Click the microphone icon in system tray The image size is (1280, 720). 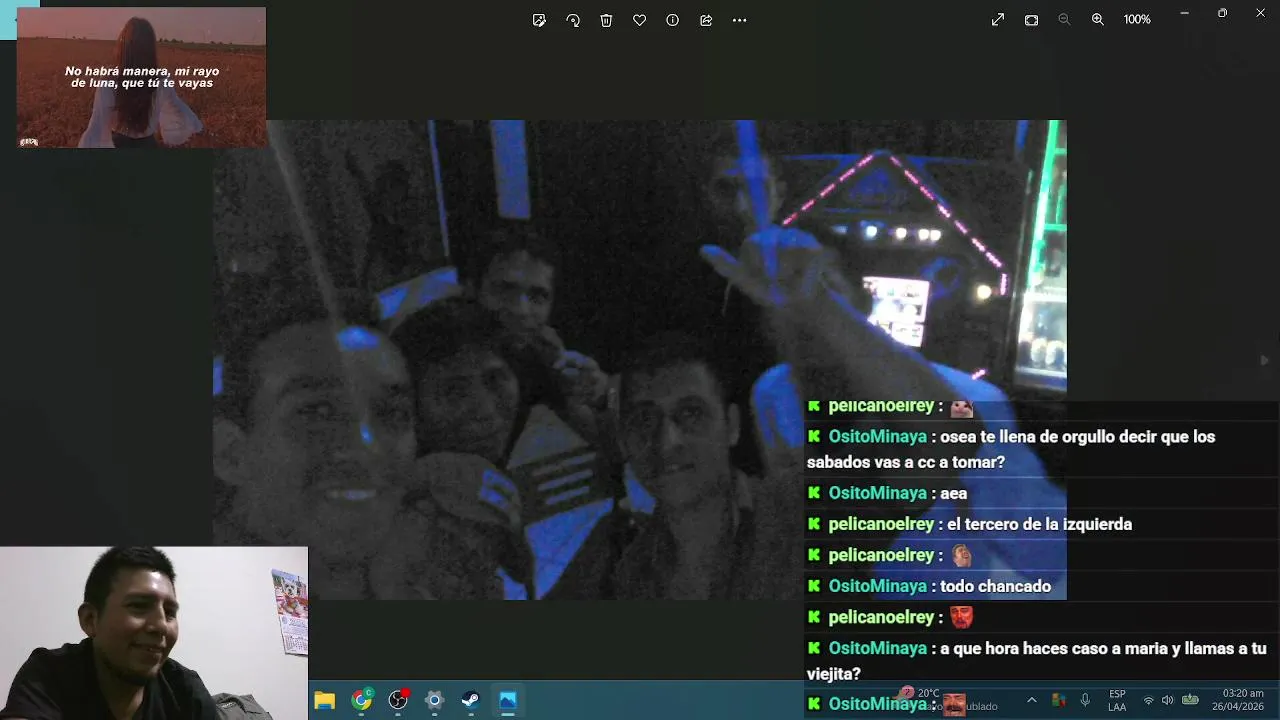coord(1085,700)
